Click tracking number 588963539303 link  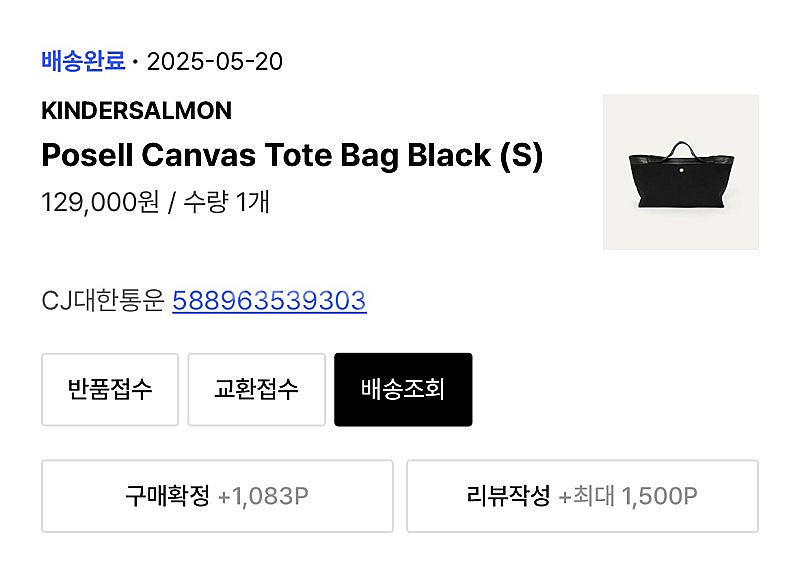tap(269, 301)
